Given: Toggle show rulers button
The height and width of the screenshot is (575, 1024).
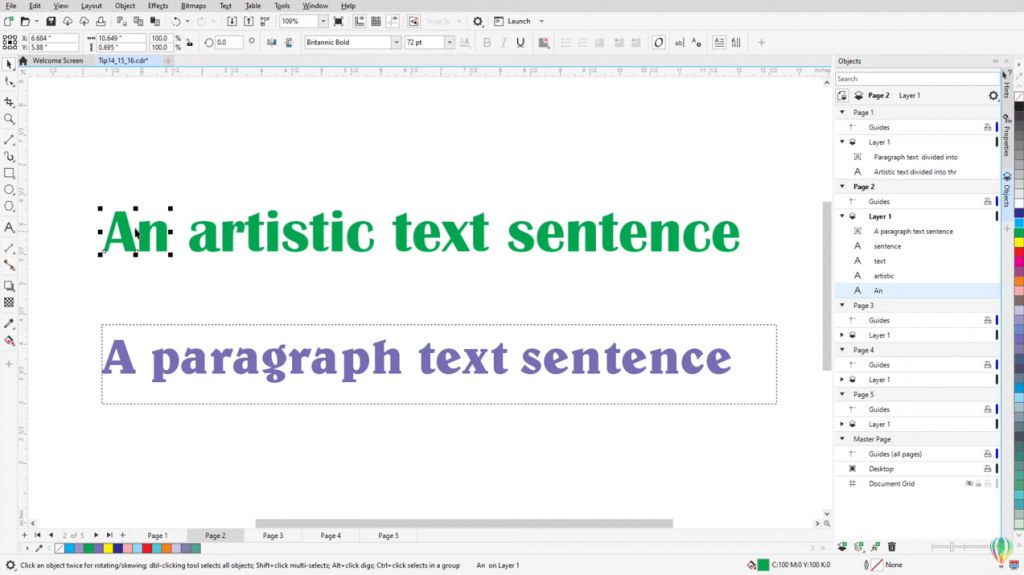Looking at the screenshot, I should (359, 22).
